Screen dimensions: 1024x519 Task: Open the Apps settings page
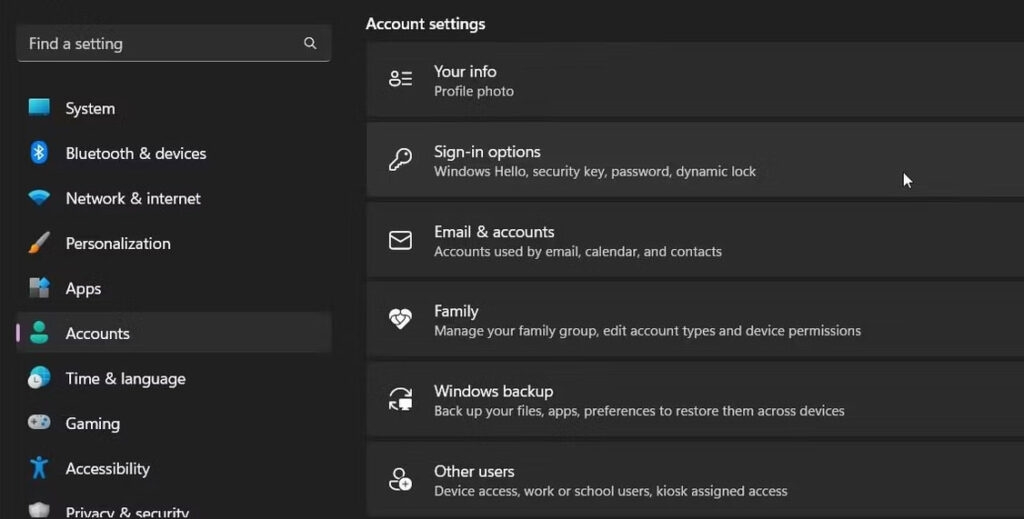pyautogui.click(x=174, y=288)
